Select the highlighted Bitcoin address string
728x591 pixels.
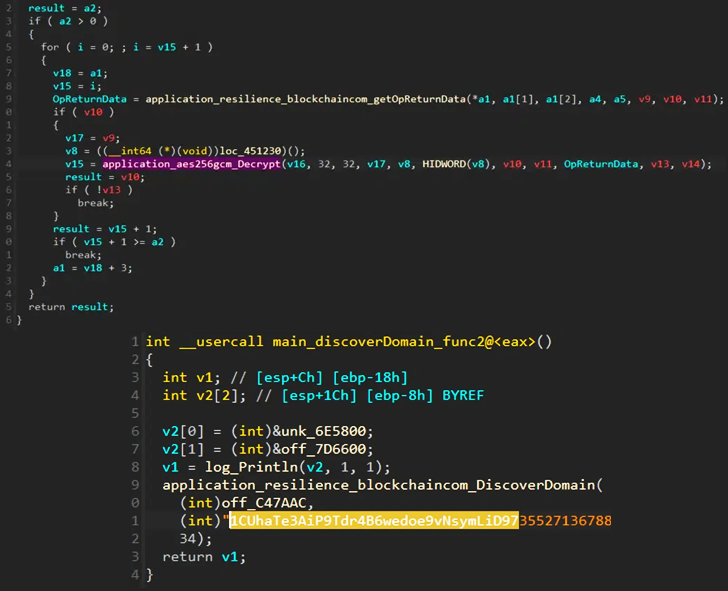[x=374, y=520]
